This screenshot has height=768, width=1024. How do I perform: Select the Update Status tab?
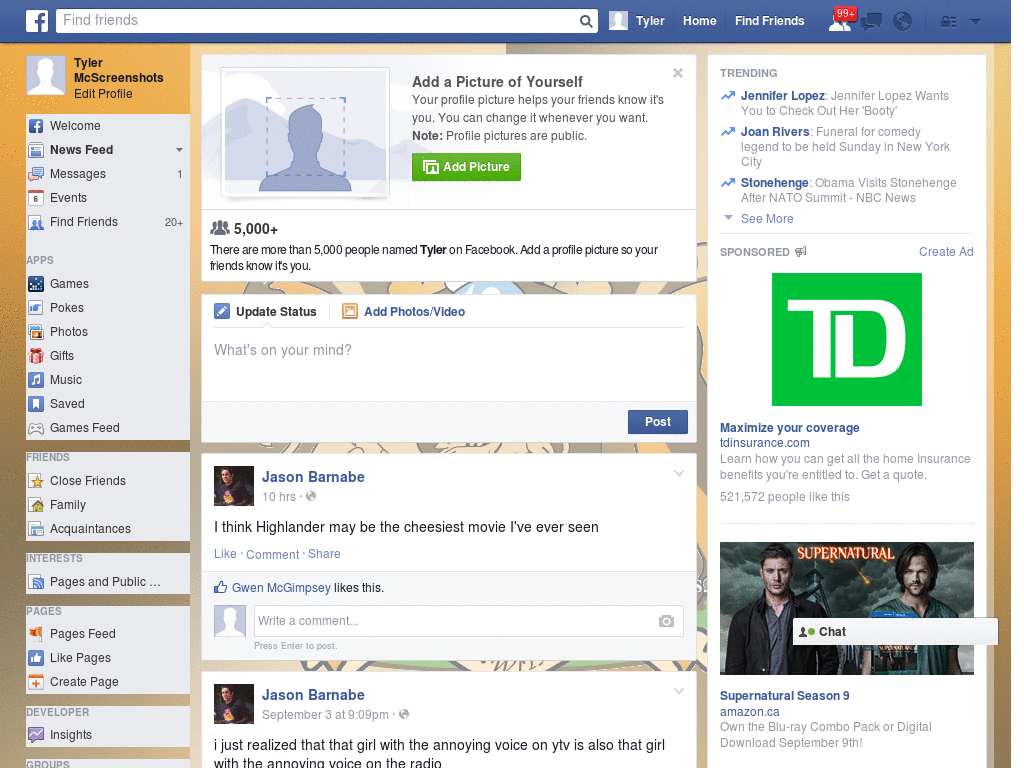[x=265, y=312]
